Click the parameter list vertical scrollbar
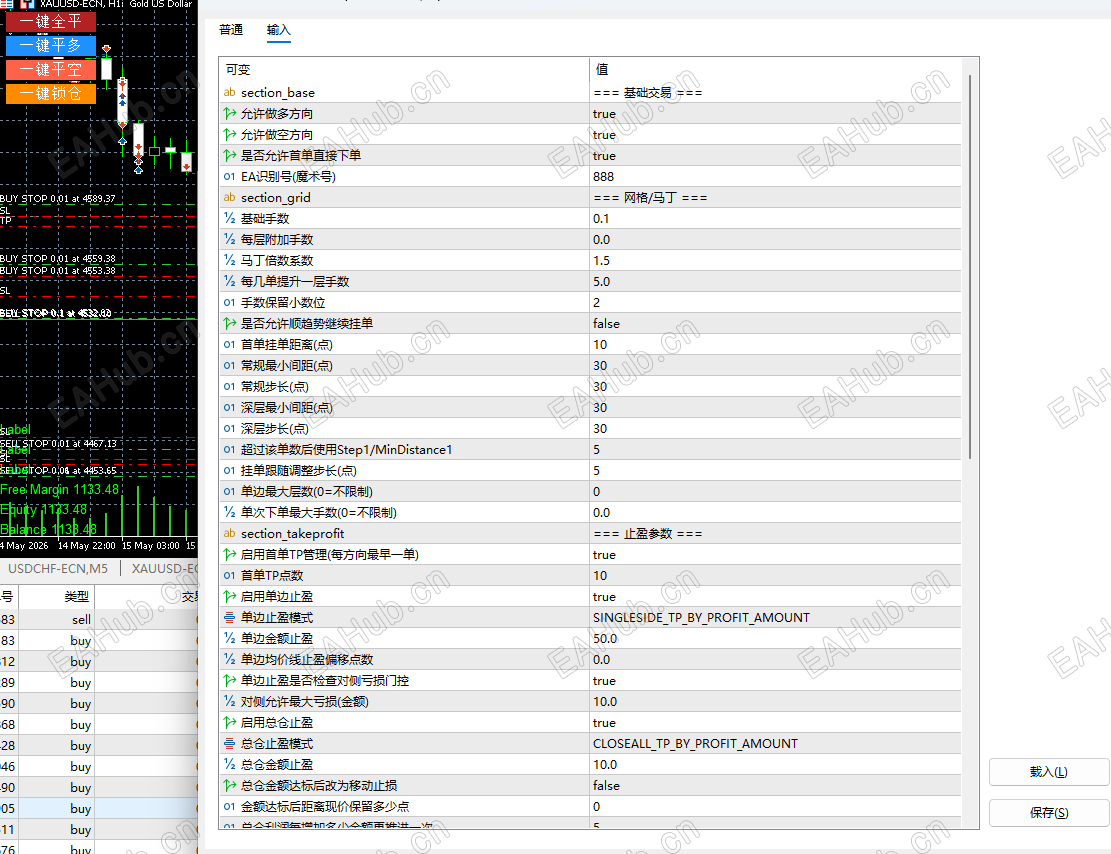Screen dimensions: 1111x854 [x=969, y=266]
